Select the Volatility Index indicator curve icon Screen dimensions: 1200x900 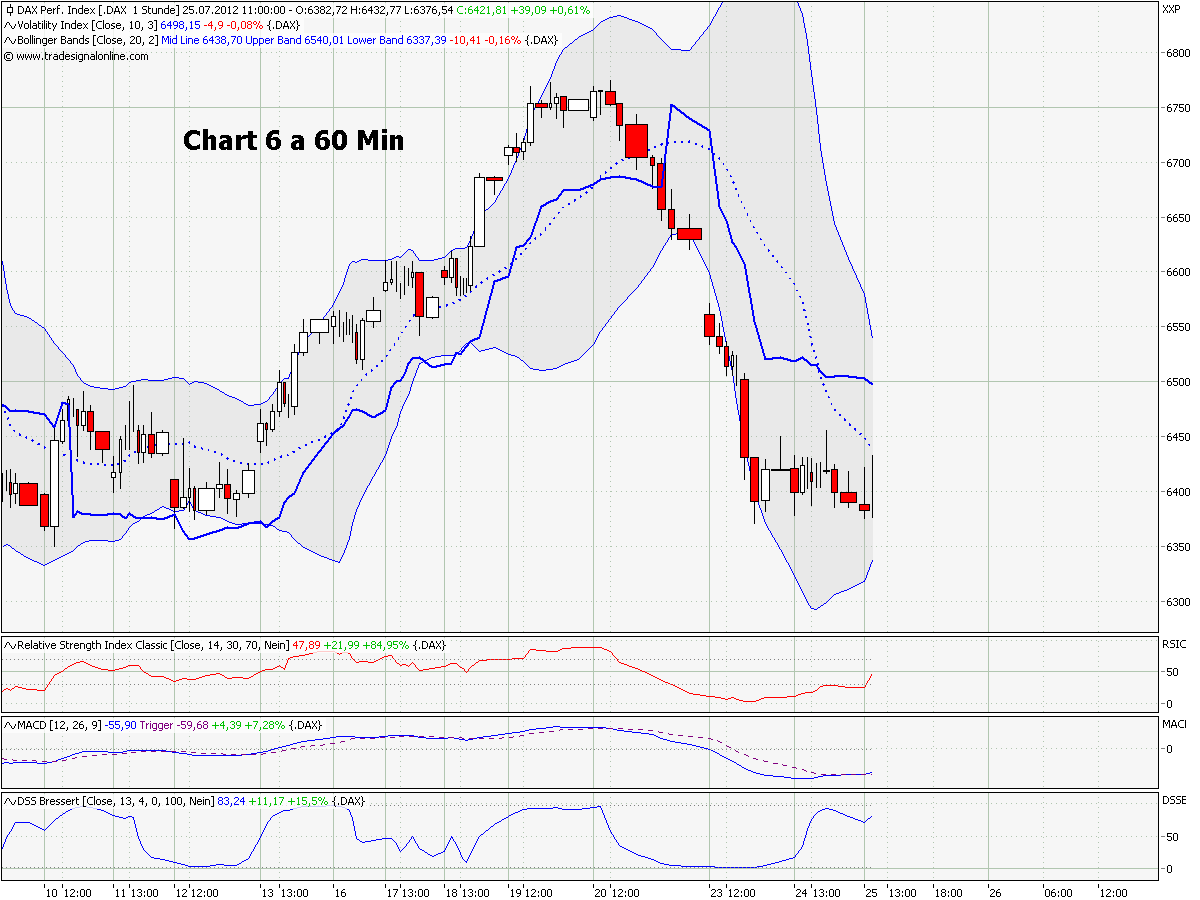pos(10,24)
